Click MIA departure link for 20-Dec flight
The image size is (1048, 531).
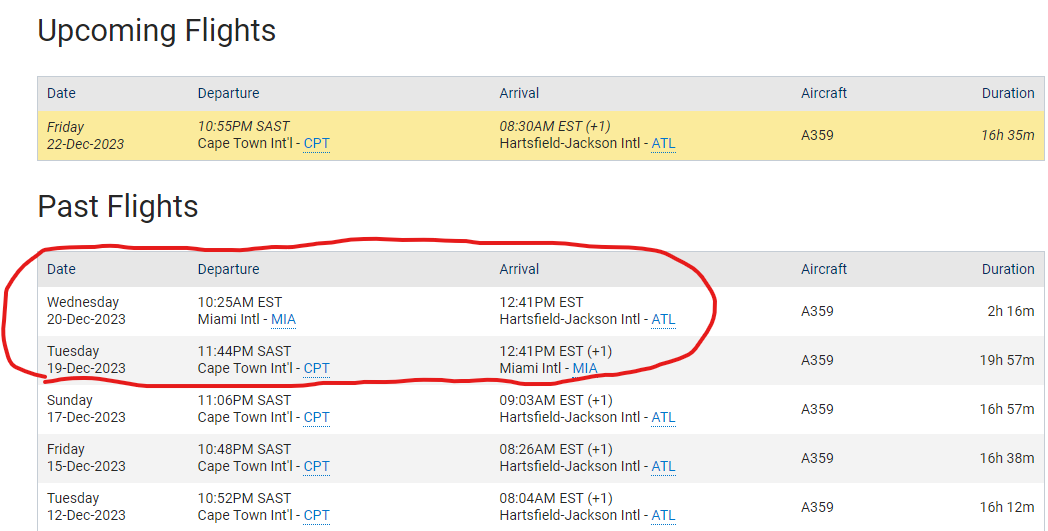(x=283, y=320)
